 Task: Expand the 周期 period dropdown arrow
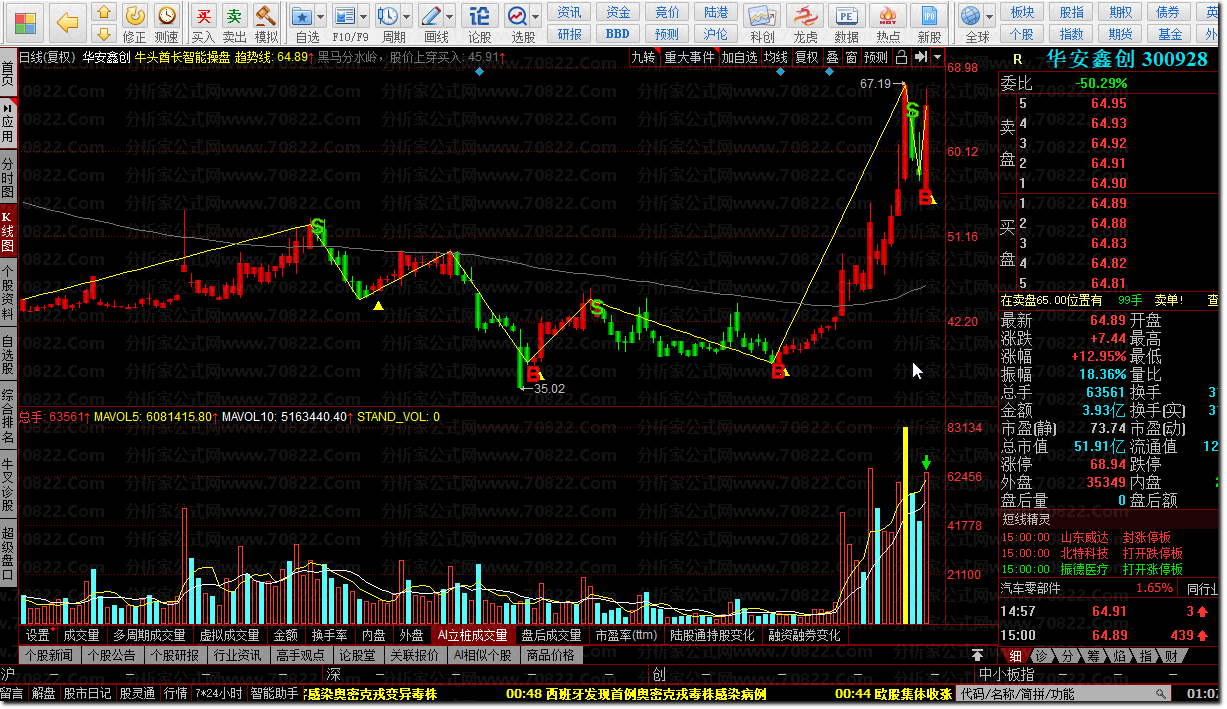[x=406, y=17]
